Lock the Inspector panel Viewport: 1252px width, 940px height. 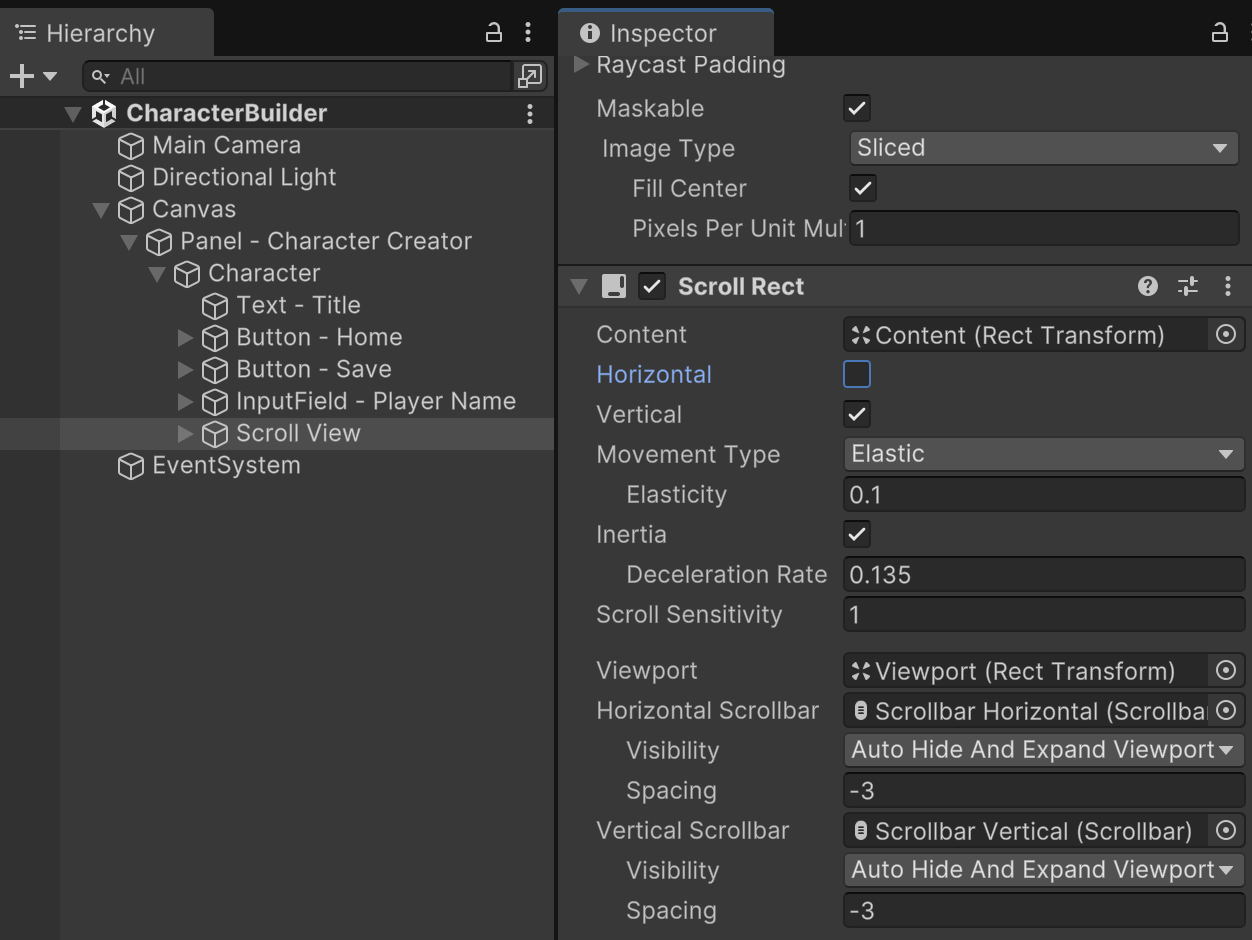coord(1220,32)
